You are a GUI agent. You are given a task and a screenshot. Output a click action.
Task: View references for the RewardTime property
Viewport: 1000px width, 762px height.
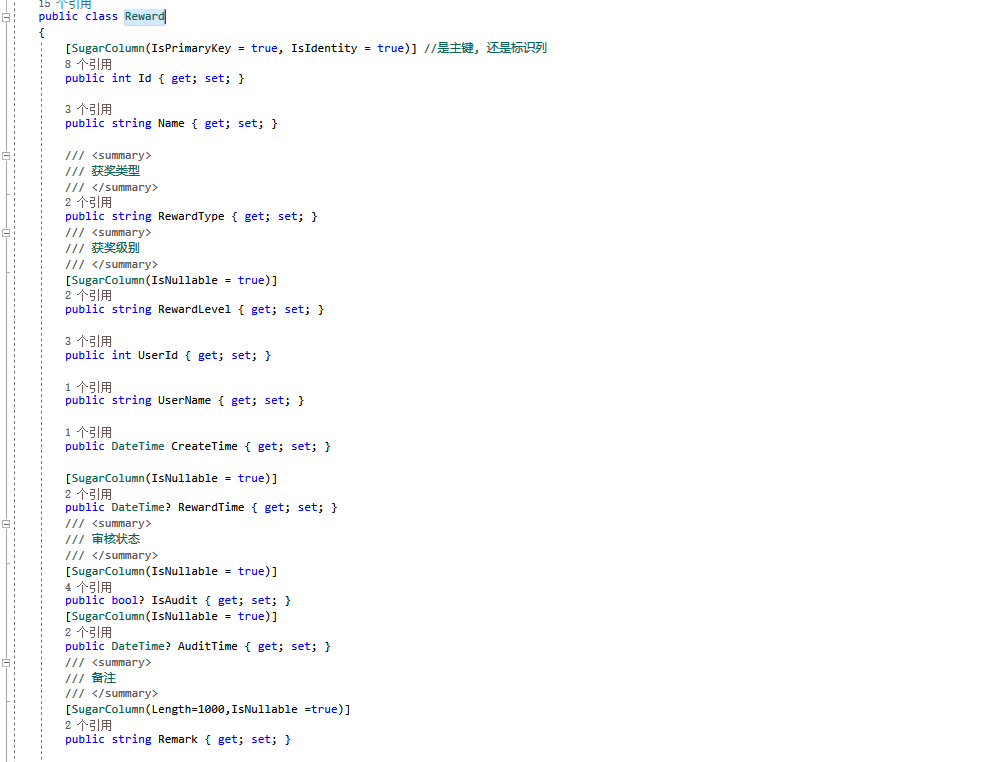[89, 492]
